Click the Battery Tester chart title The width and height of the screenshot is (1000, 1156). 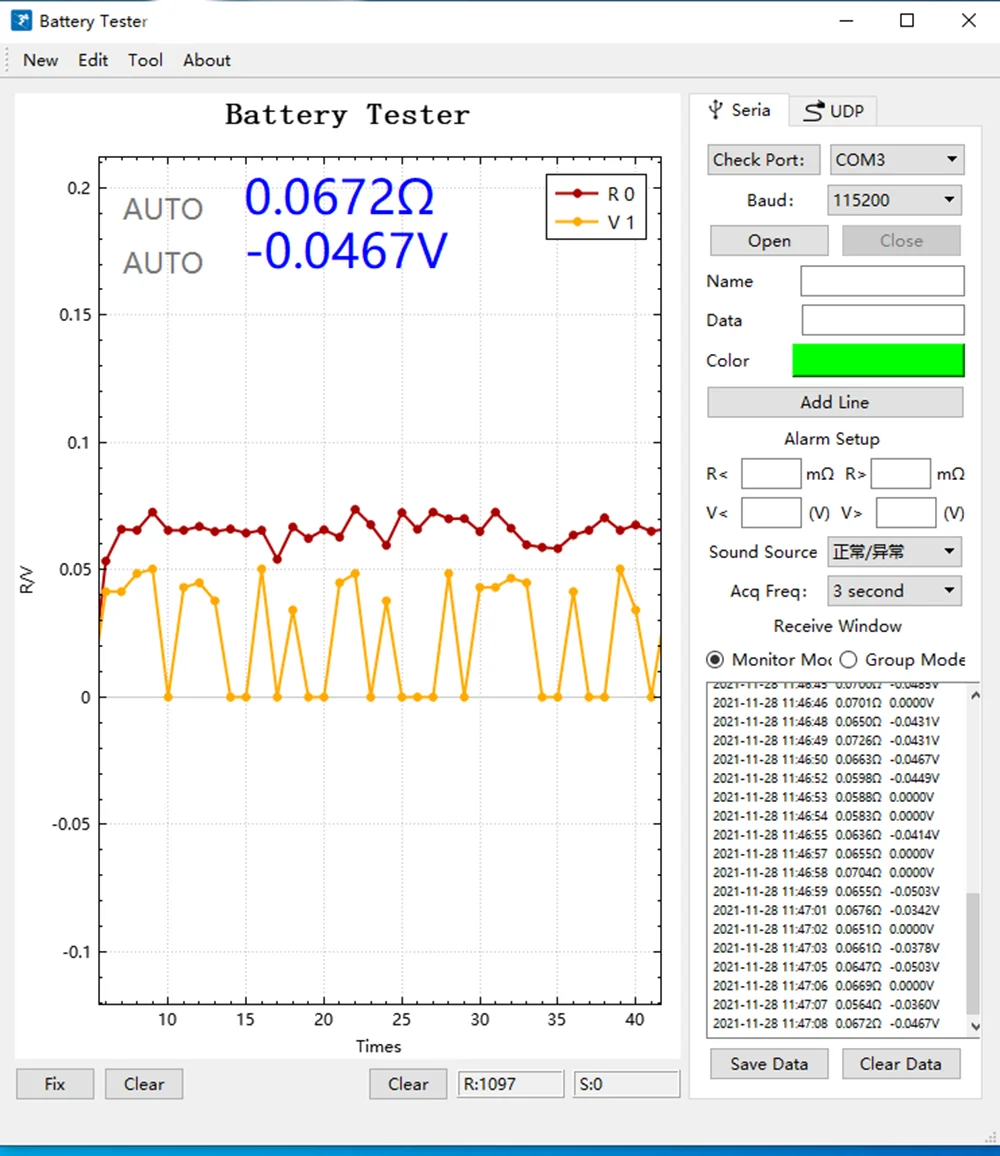click(x=347, y=115)
